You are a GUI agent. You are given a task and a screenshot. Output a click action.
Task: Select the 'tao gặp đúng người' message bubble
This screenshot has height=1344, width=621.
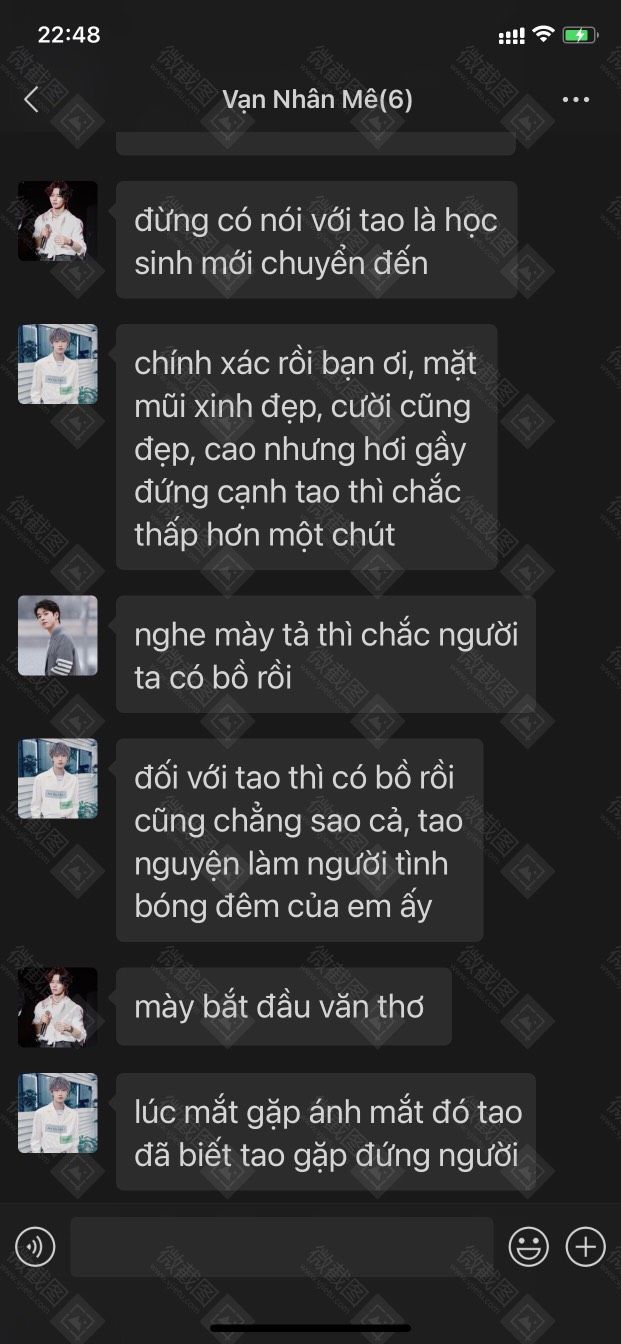point(326,1132)
